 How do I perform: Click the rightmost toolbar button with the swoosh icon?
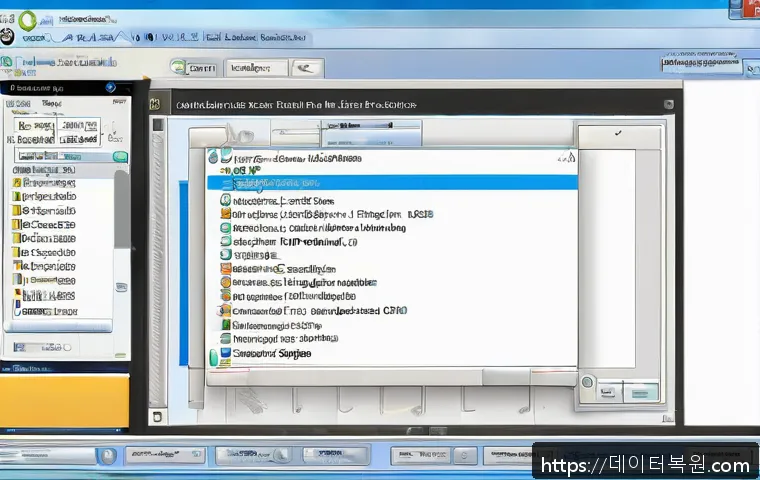pos(307,68)
